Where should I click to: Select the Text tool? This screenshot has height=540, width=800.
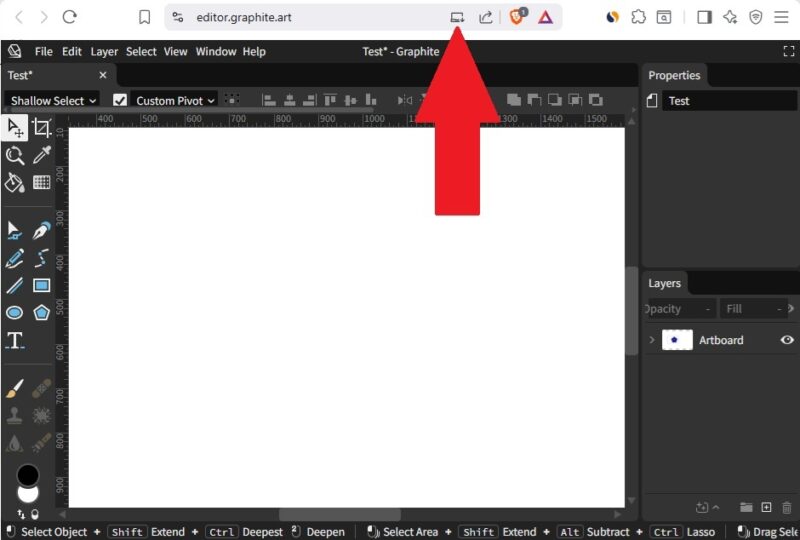tap(15, 340)
